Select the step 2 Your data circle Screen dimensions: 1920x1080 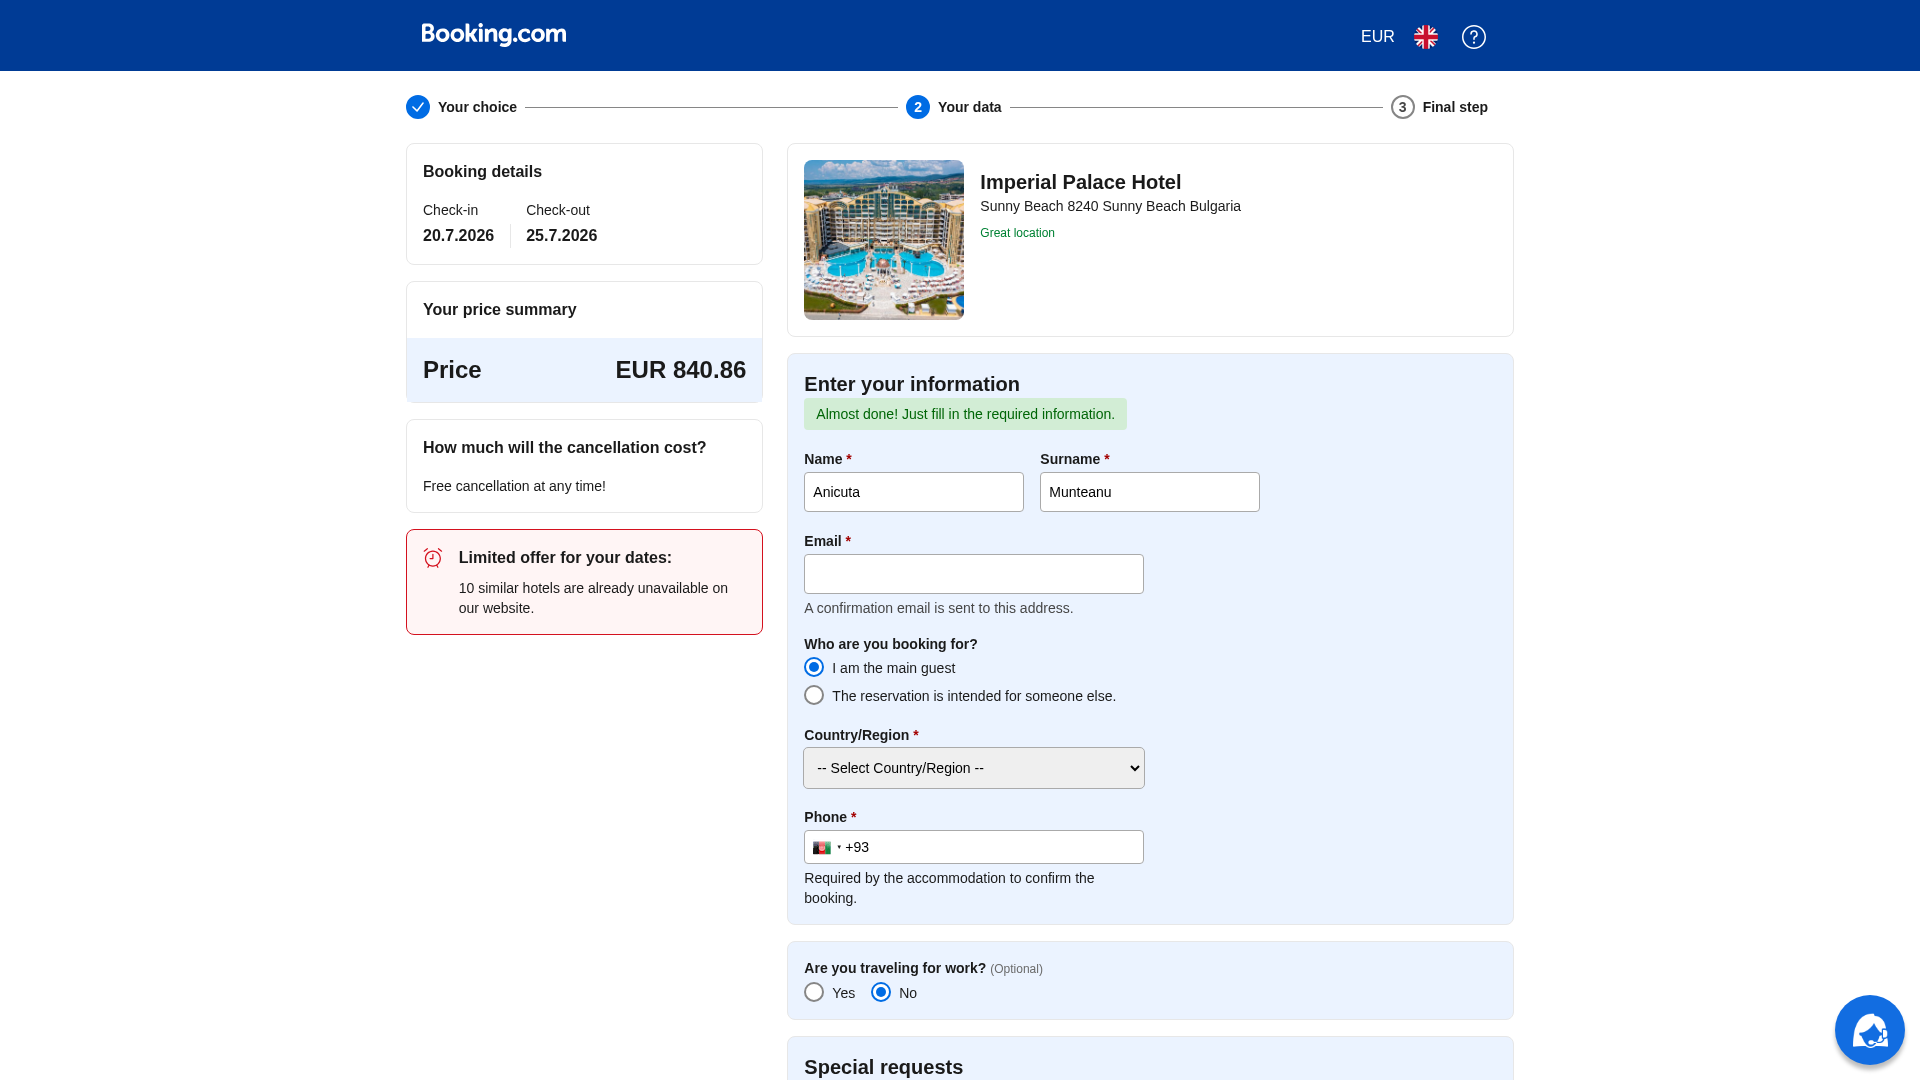click(918, 107)
